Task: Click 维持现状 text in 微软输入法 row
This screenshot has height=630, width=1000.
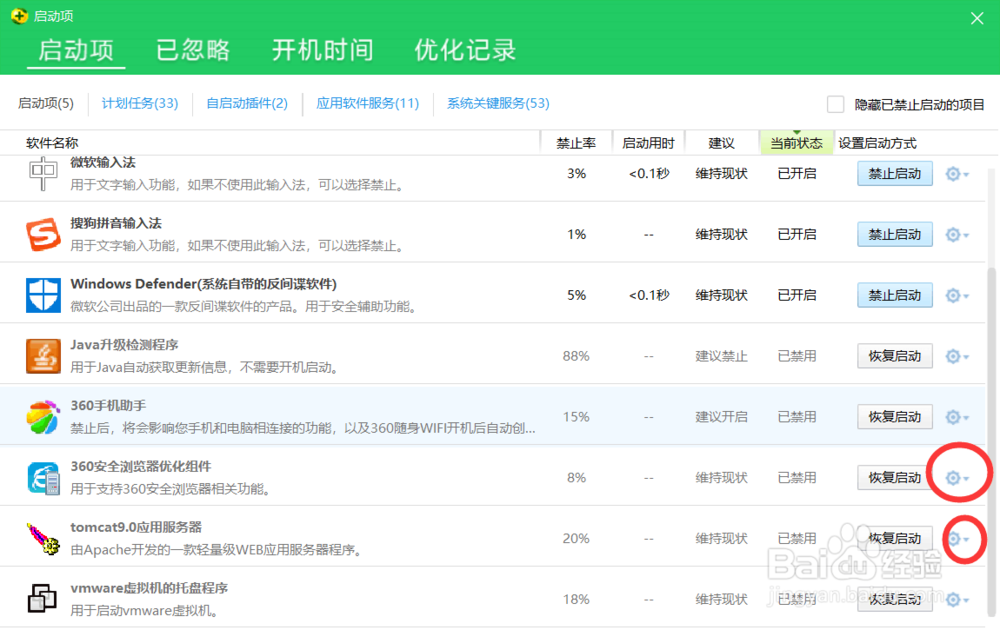Action: point(721,173)
